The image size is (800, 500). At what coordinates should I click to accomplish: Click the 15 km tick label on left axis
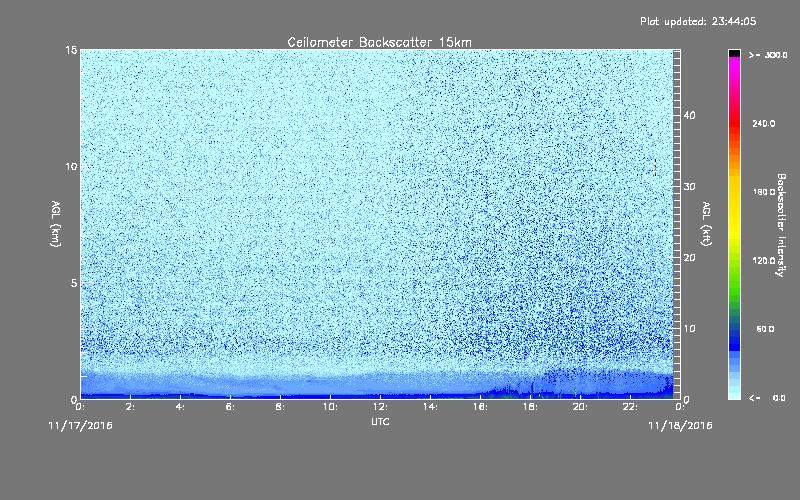tap(71, 50)
